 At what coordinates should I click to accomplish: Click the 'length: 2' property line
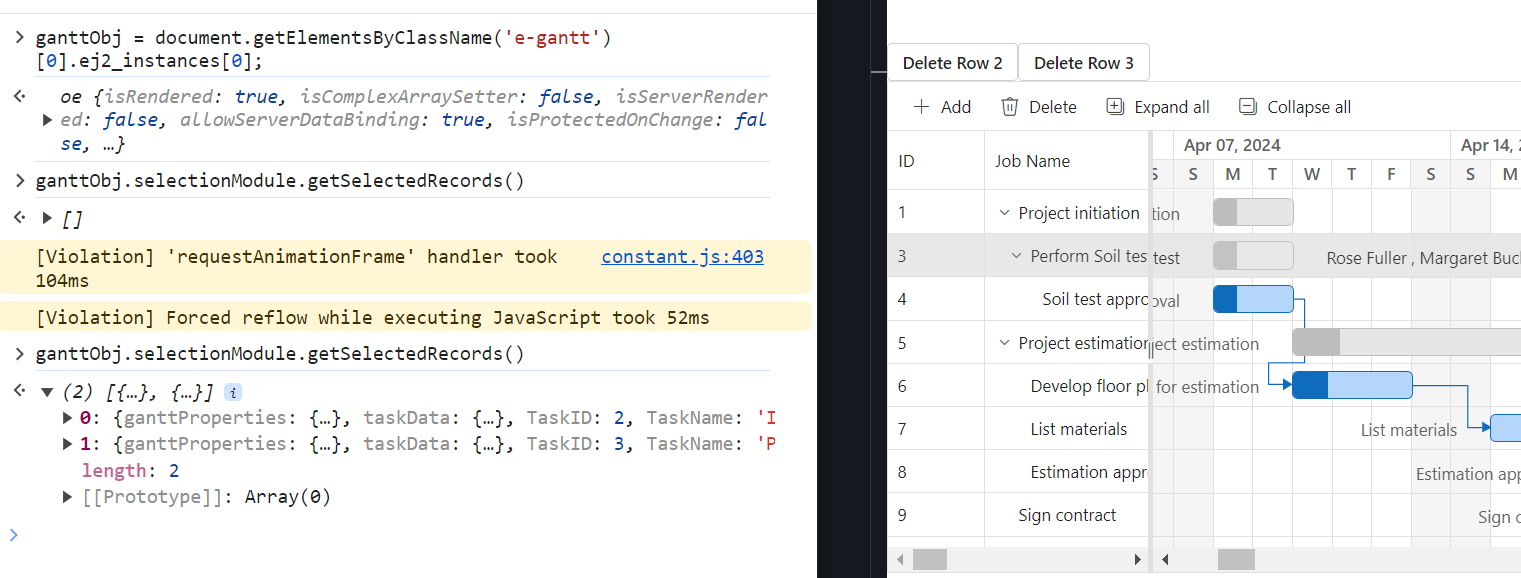pos(131,470)
